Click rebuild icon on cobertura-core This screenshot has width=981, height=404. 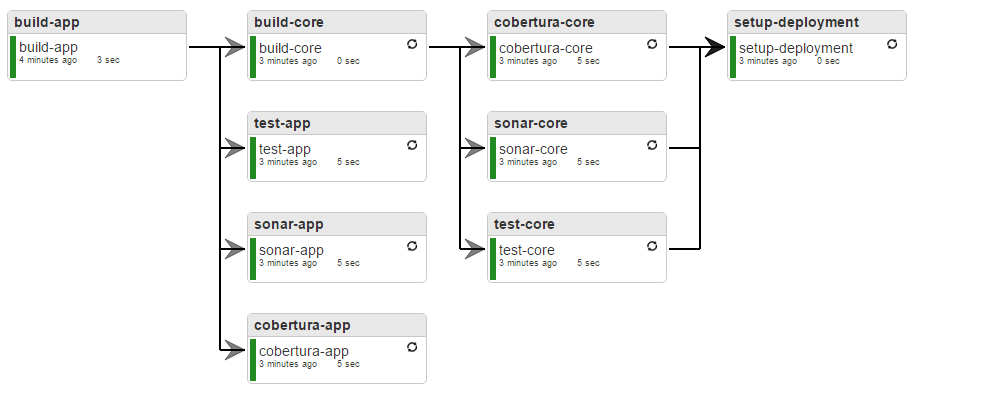click(x=652, y=44)
